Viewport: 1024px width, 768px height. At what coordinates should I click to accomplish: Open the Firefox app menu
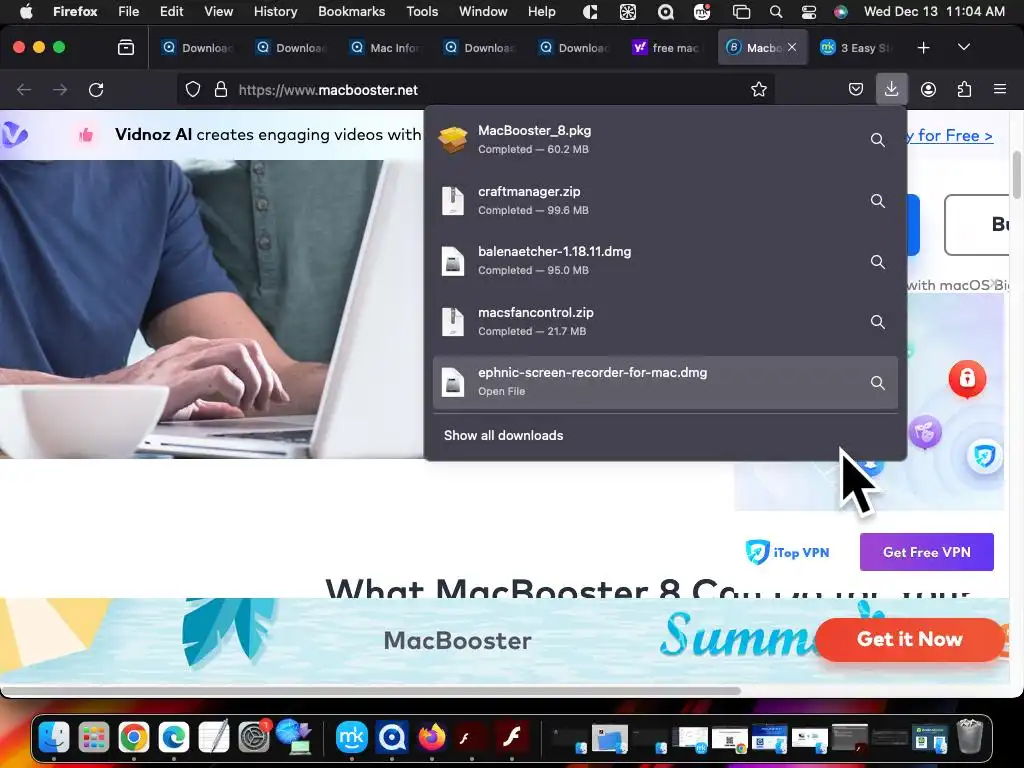click(x=75, y=11)
